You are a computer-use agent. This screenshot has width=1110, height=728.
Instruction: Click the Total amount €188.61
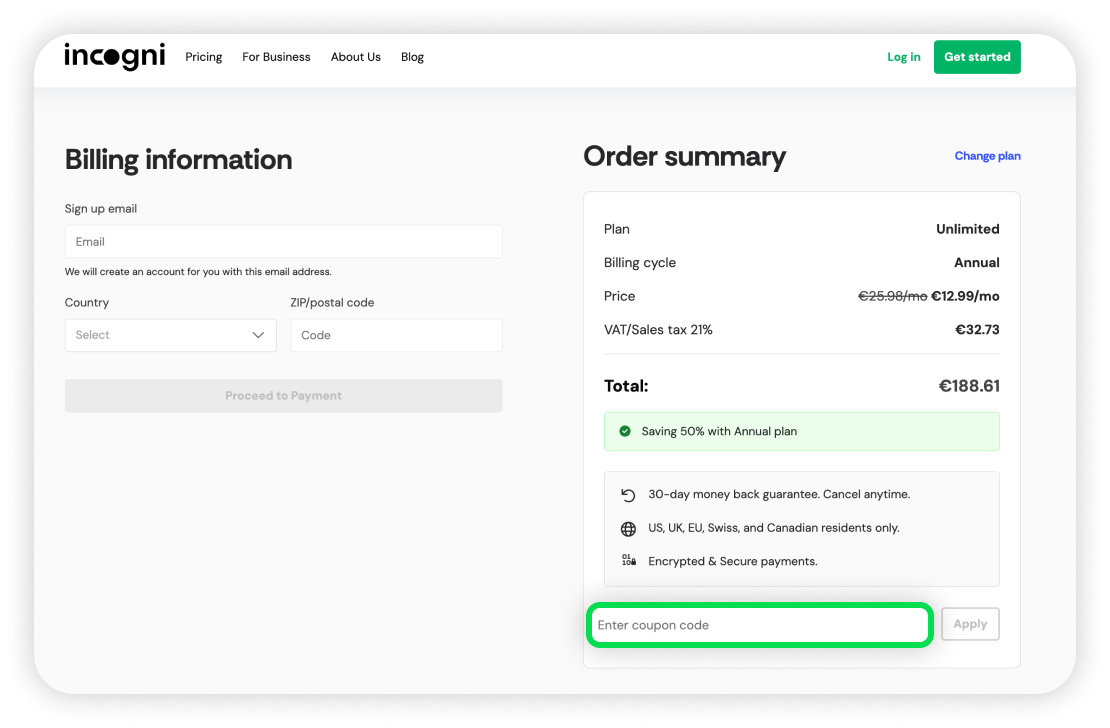tap(969, 386)
